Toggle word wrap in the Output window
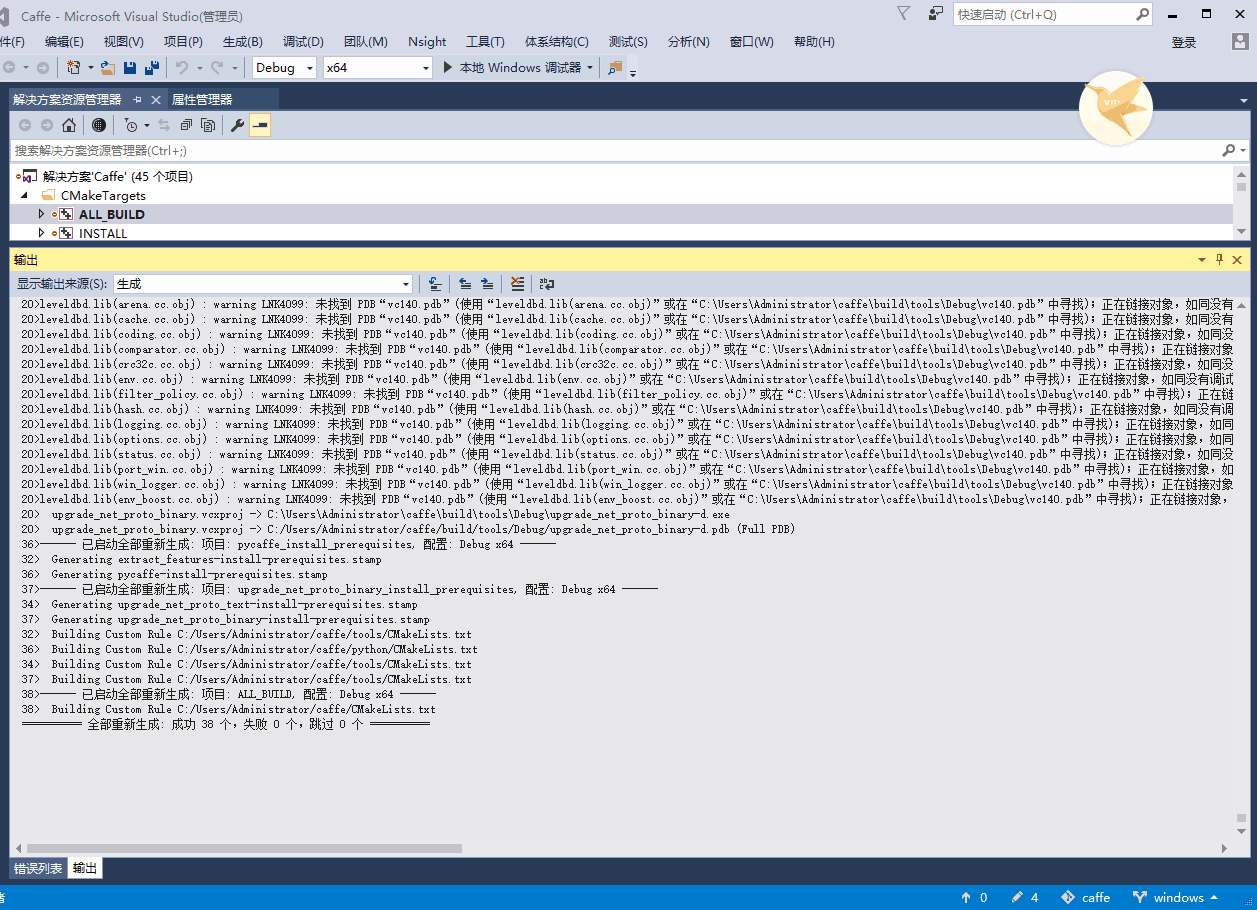The width and height of the screenshot is (1257, 910). click(547, 284)
